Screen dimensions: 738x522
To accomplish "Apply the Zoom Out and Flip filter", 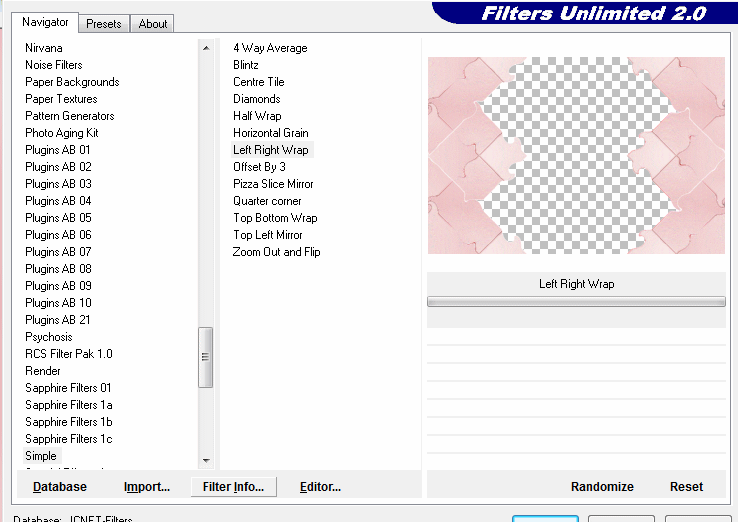I will pos(276,252).
